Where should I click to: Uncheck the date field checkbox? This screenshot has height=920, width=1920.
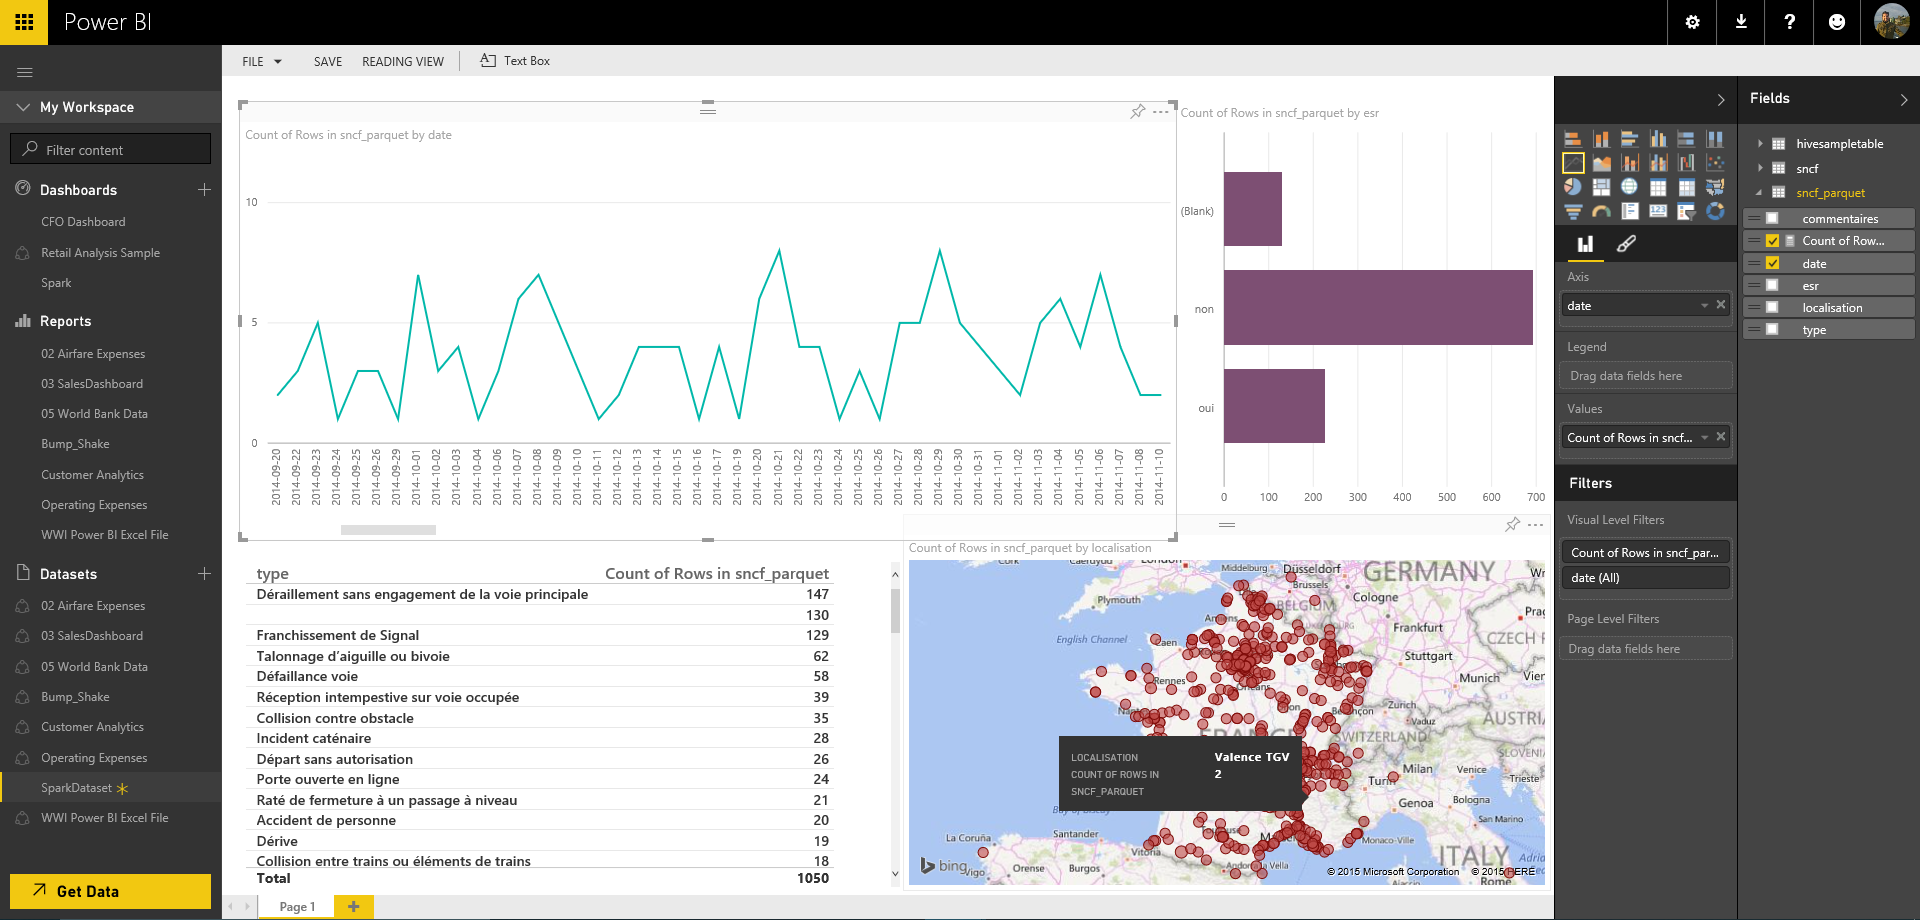[x=1772, y=263]
